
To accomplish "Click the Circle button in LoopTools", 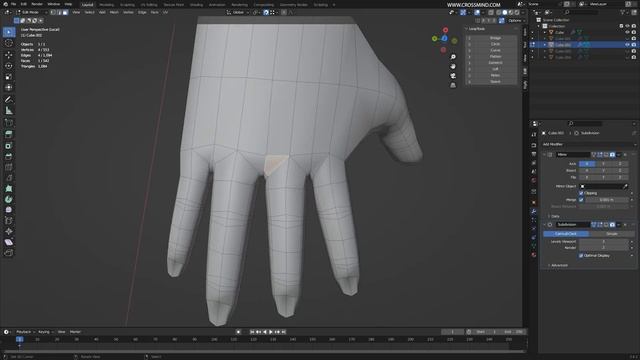I will coord(495,44).
